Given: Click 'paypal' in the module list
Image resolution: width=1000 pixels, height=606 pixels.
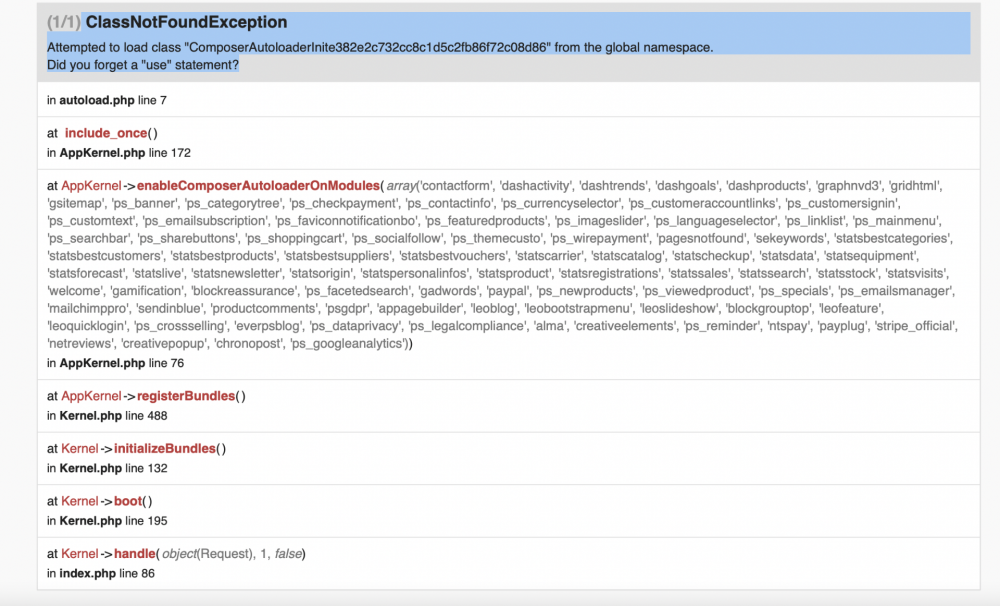Looking at the screenshot, I should (508, 292).
